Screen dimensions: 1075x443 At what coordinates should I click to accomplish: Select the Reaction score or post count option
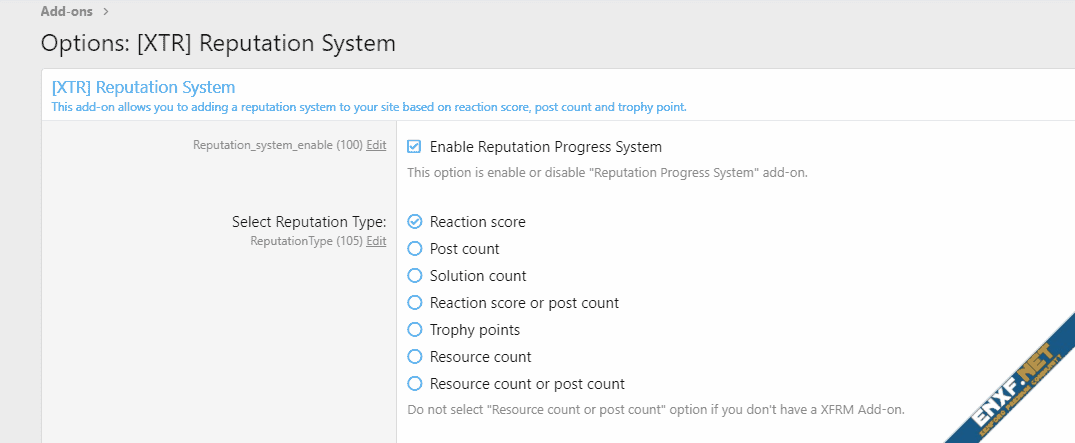coord(415,303)
